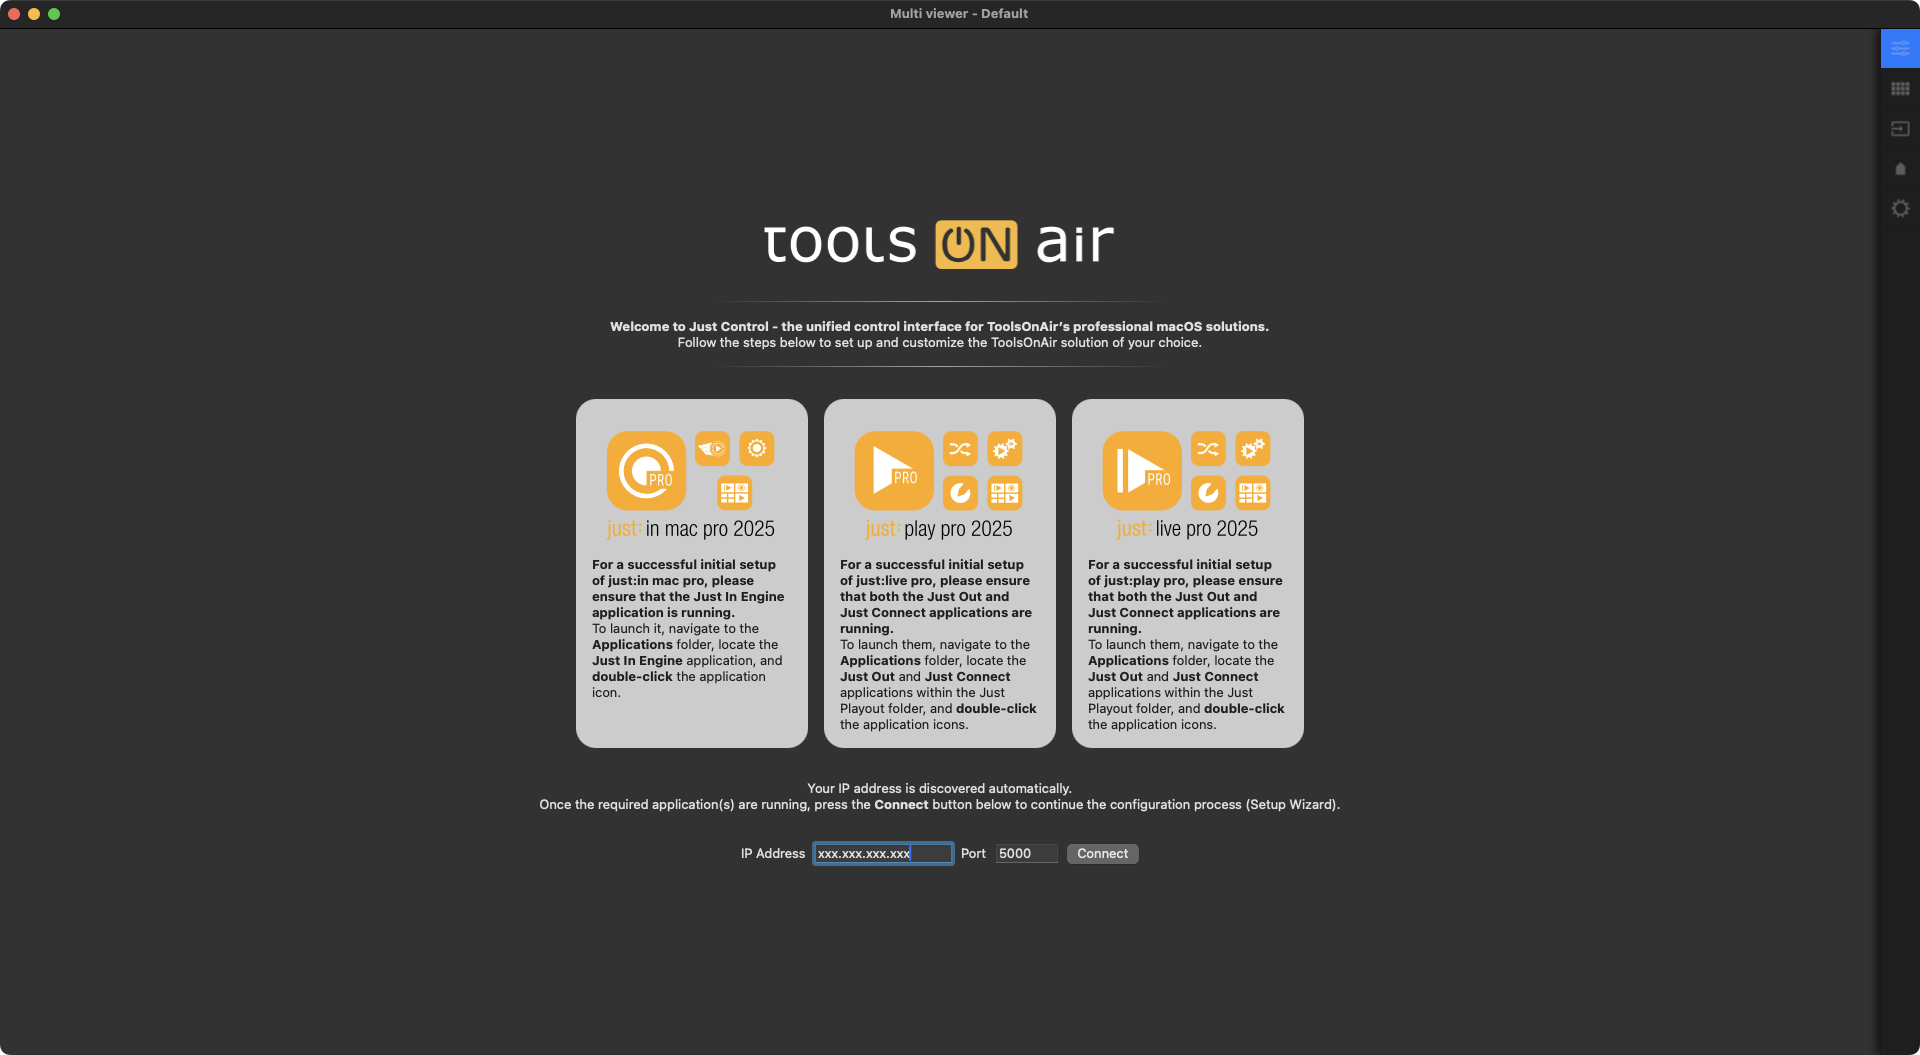Click the multiview grid icon in the just:in card

[735, 493]
